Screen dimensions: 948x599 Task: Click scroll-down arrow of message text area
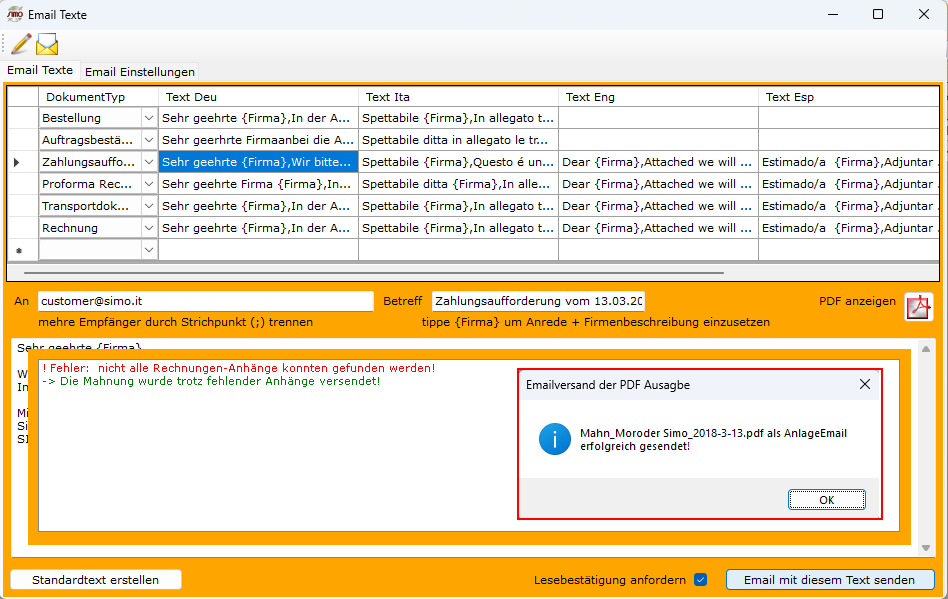pyautogui.click(x=925, y=548)
